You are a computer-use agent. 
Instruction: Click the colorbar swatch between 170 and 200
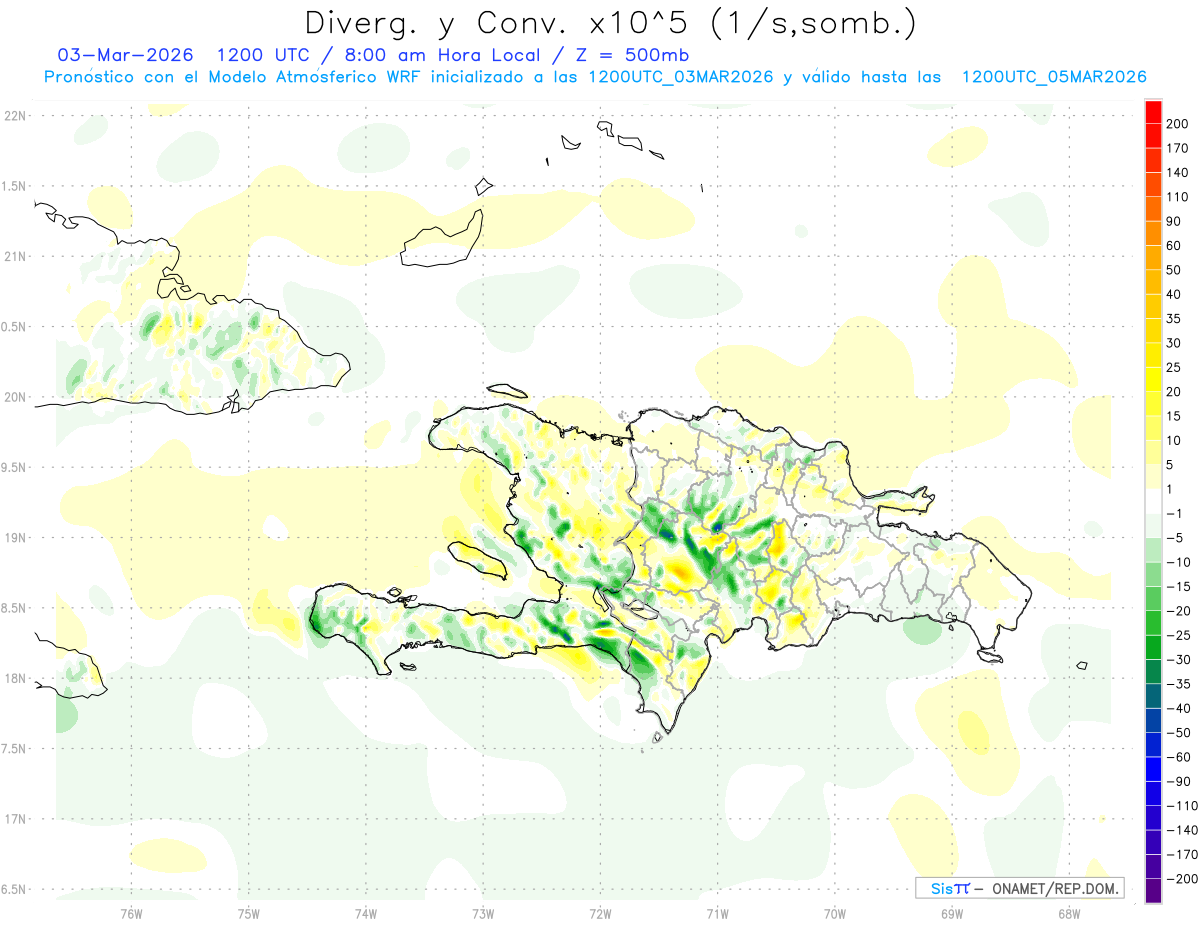tap(1154, 136)
